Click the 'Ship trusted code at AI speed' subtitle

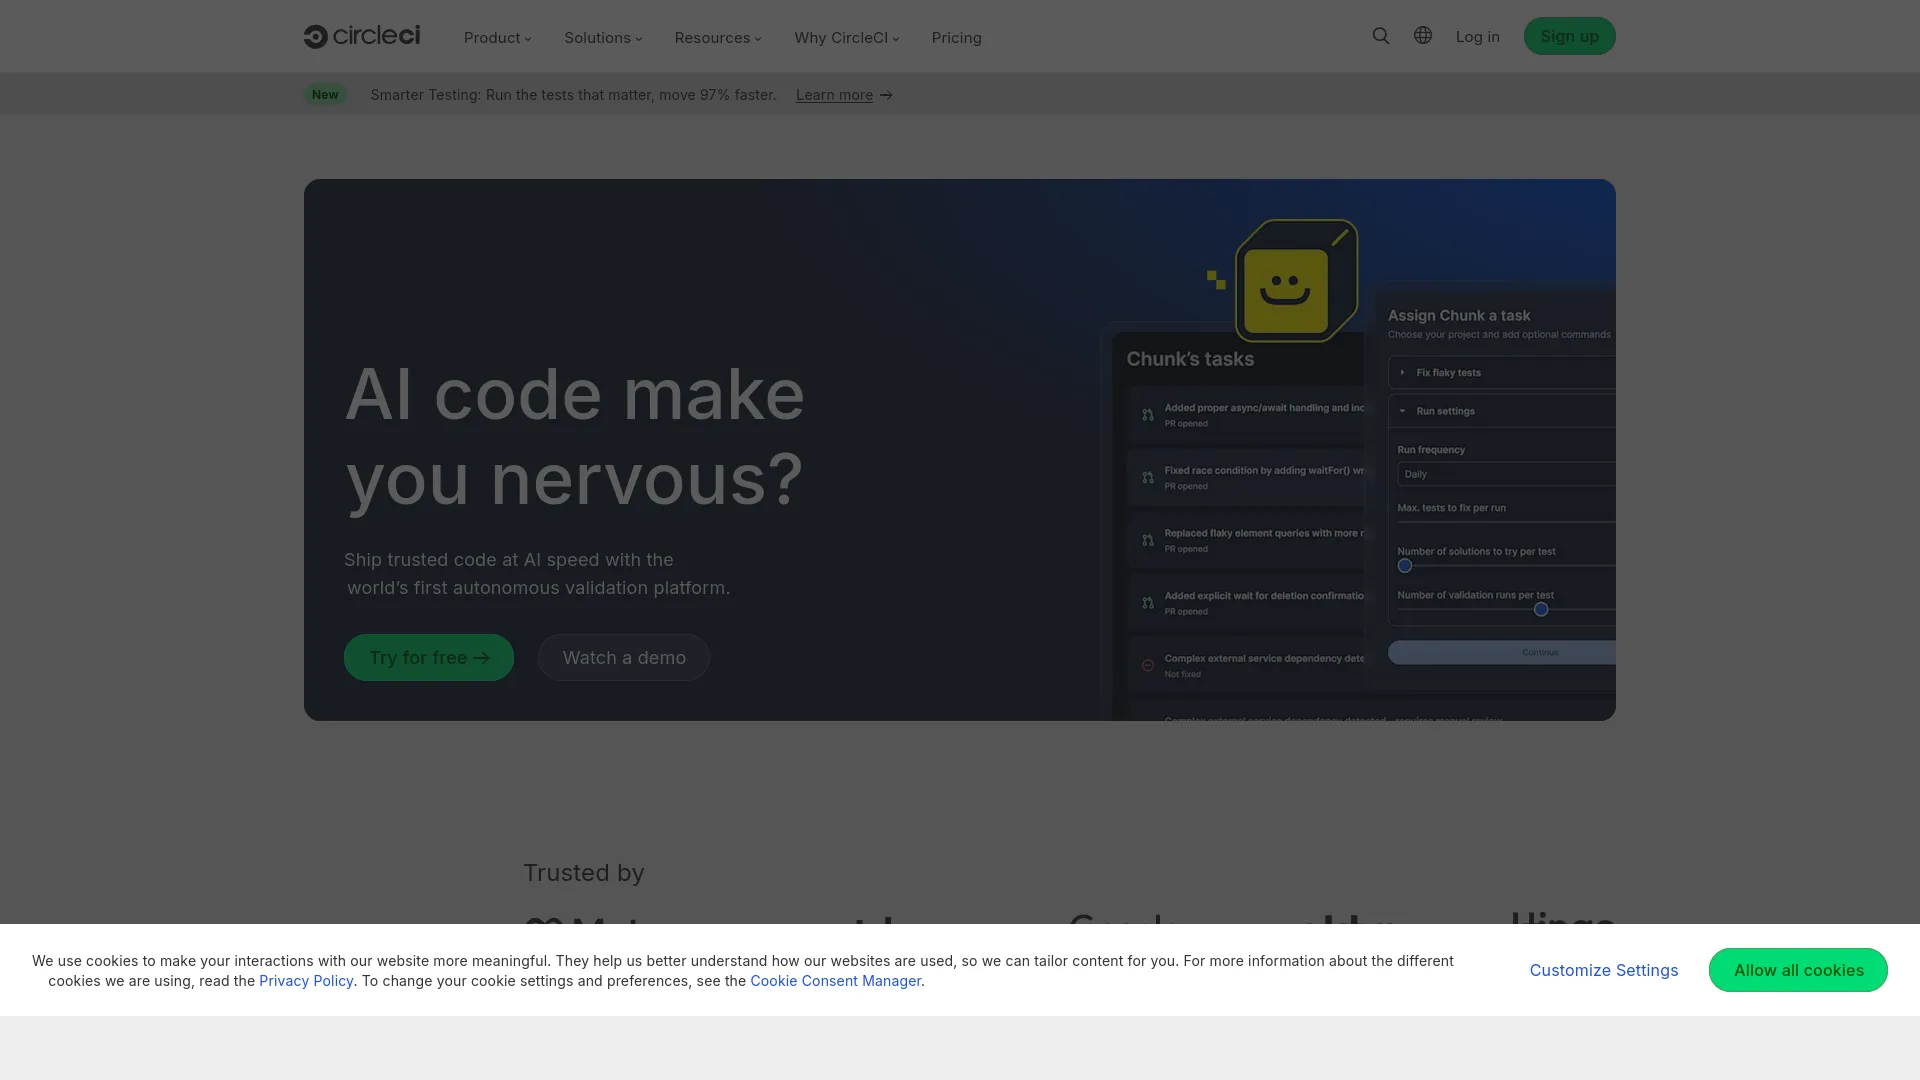tap(538, 574)
